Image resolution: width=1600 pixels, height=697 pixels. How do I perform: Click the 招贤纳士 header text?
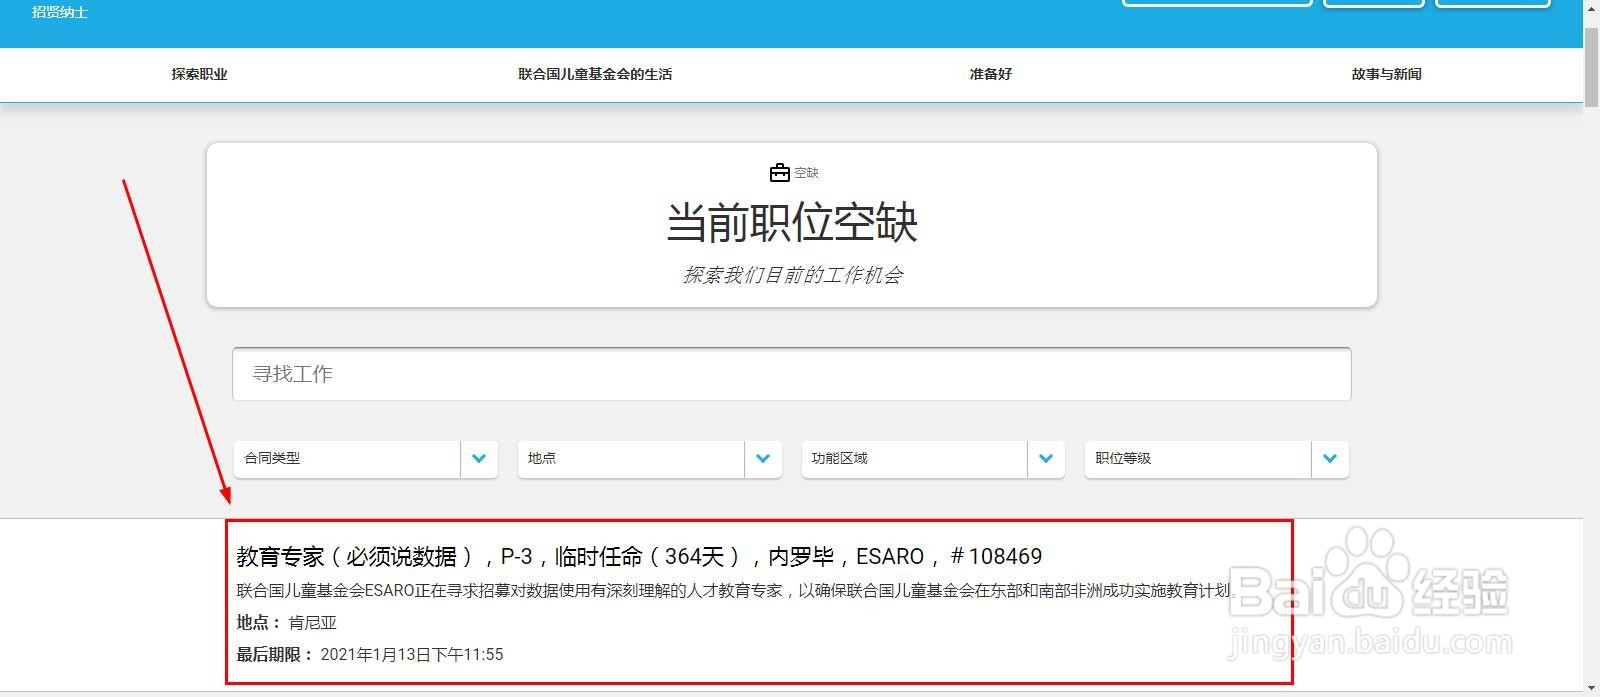60,12
